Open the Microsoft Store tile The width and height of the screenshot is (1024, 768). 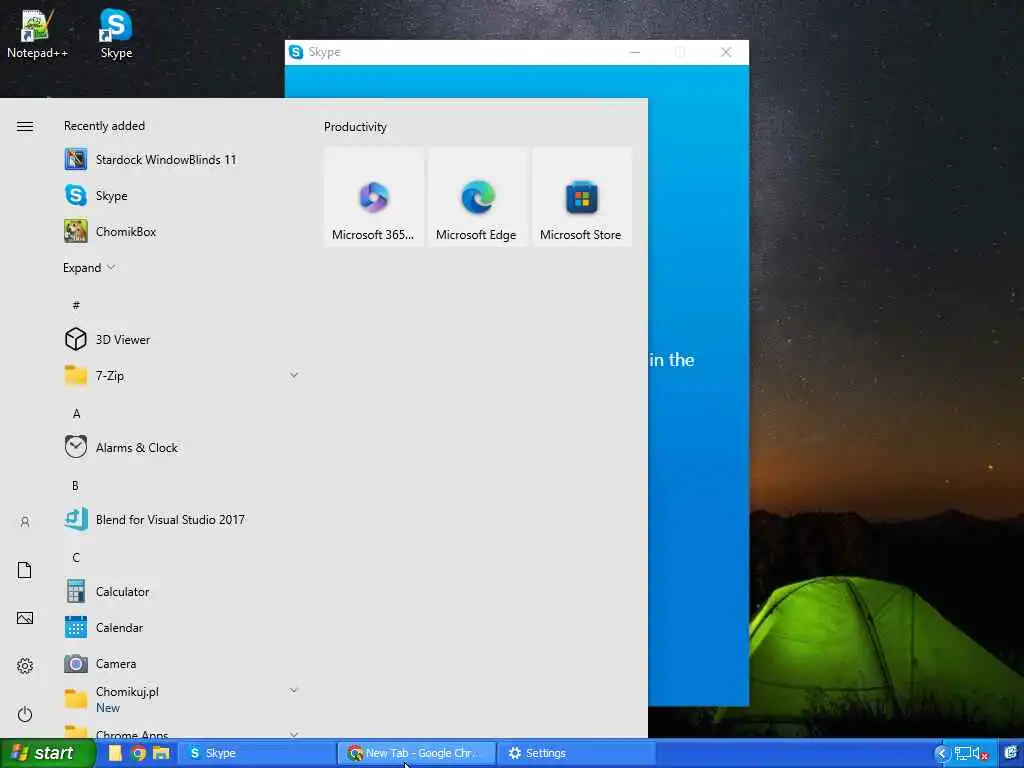coord(582,197)
